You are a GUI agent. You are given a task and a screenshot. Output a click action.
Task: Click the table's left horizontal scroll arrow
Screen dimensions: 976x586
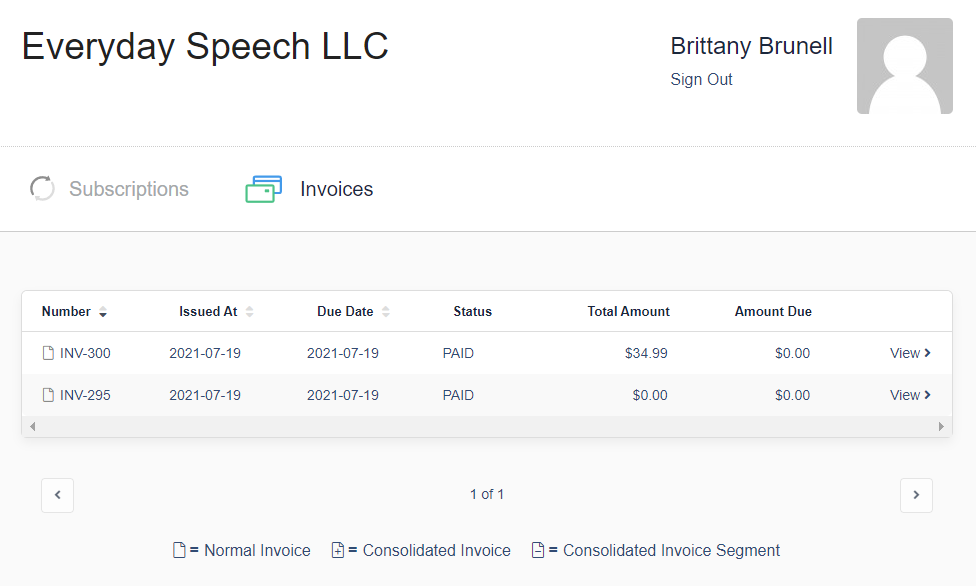[32, 427]
